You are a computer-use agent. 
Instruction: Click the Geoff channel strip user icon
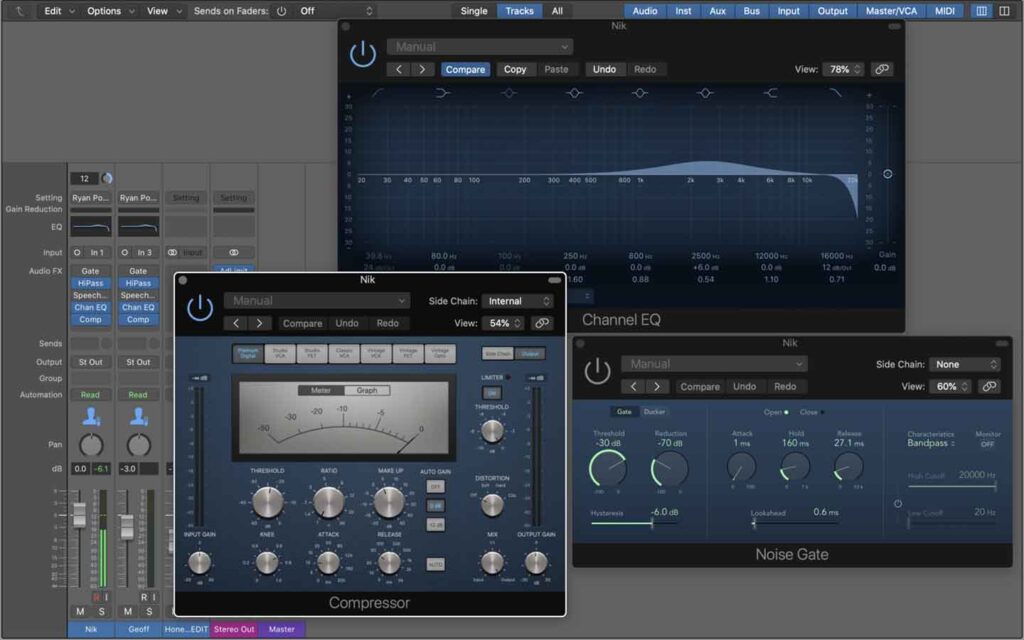(138, 416)
